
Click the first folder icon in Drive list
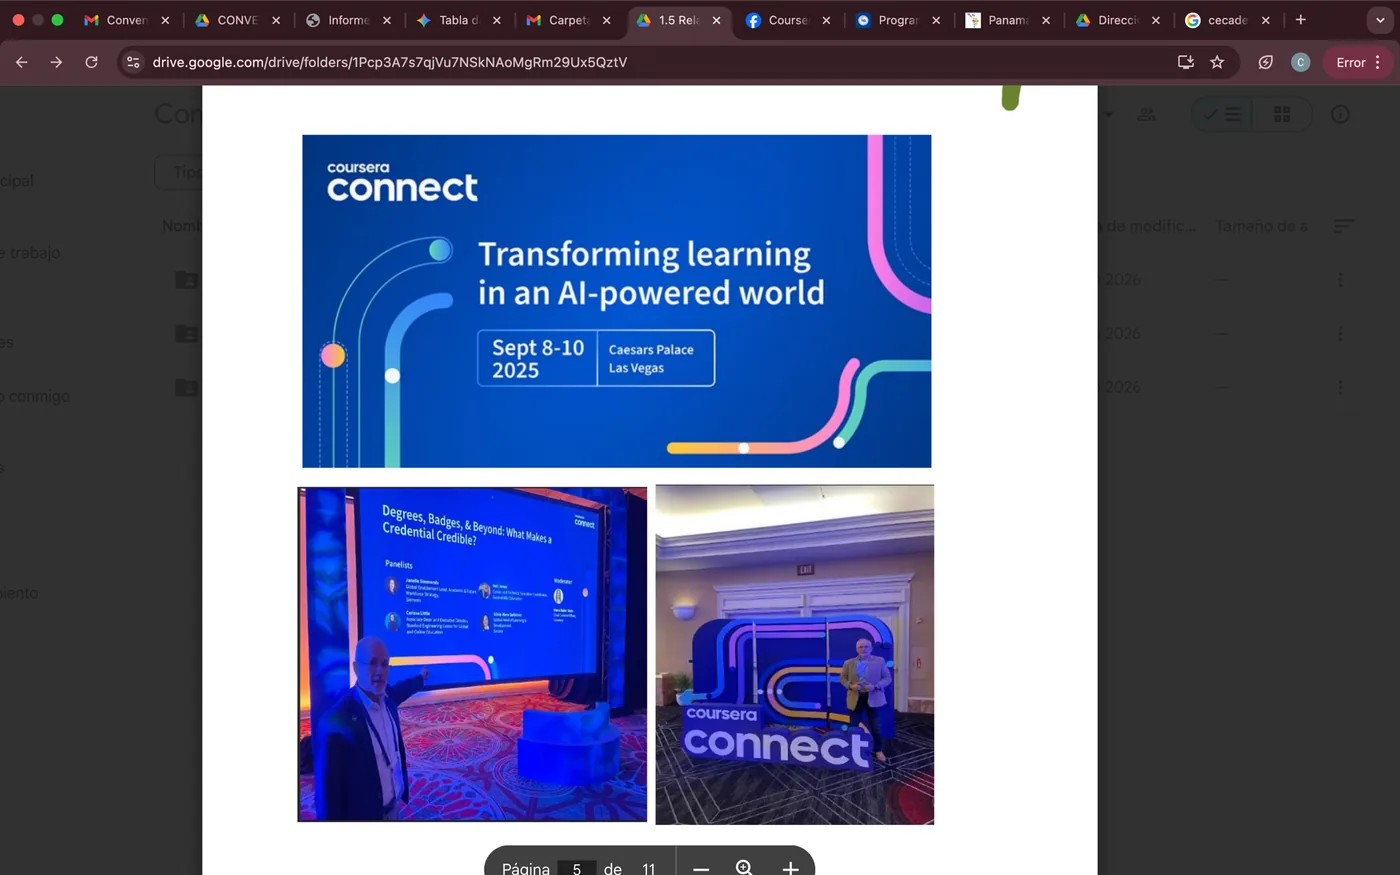186,280
